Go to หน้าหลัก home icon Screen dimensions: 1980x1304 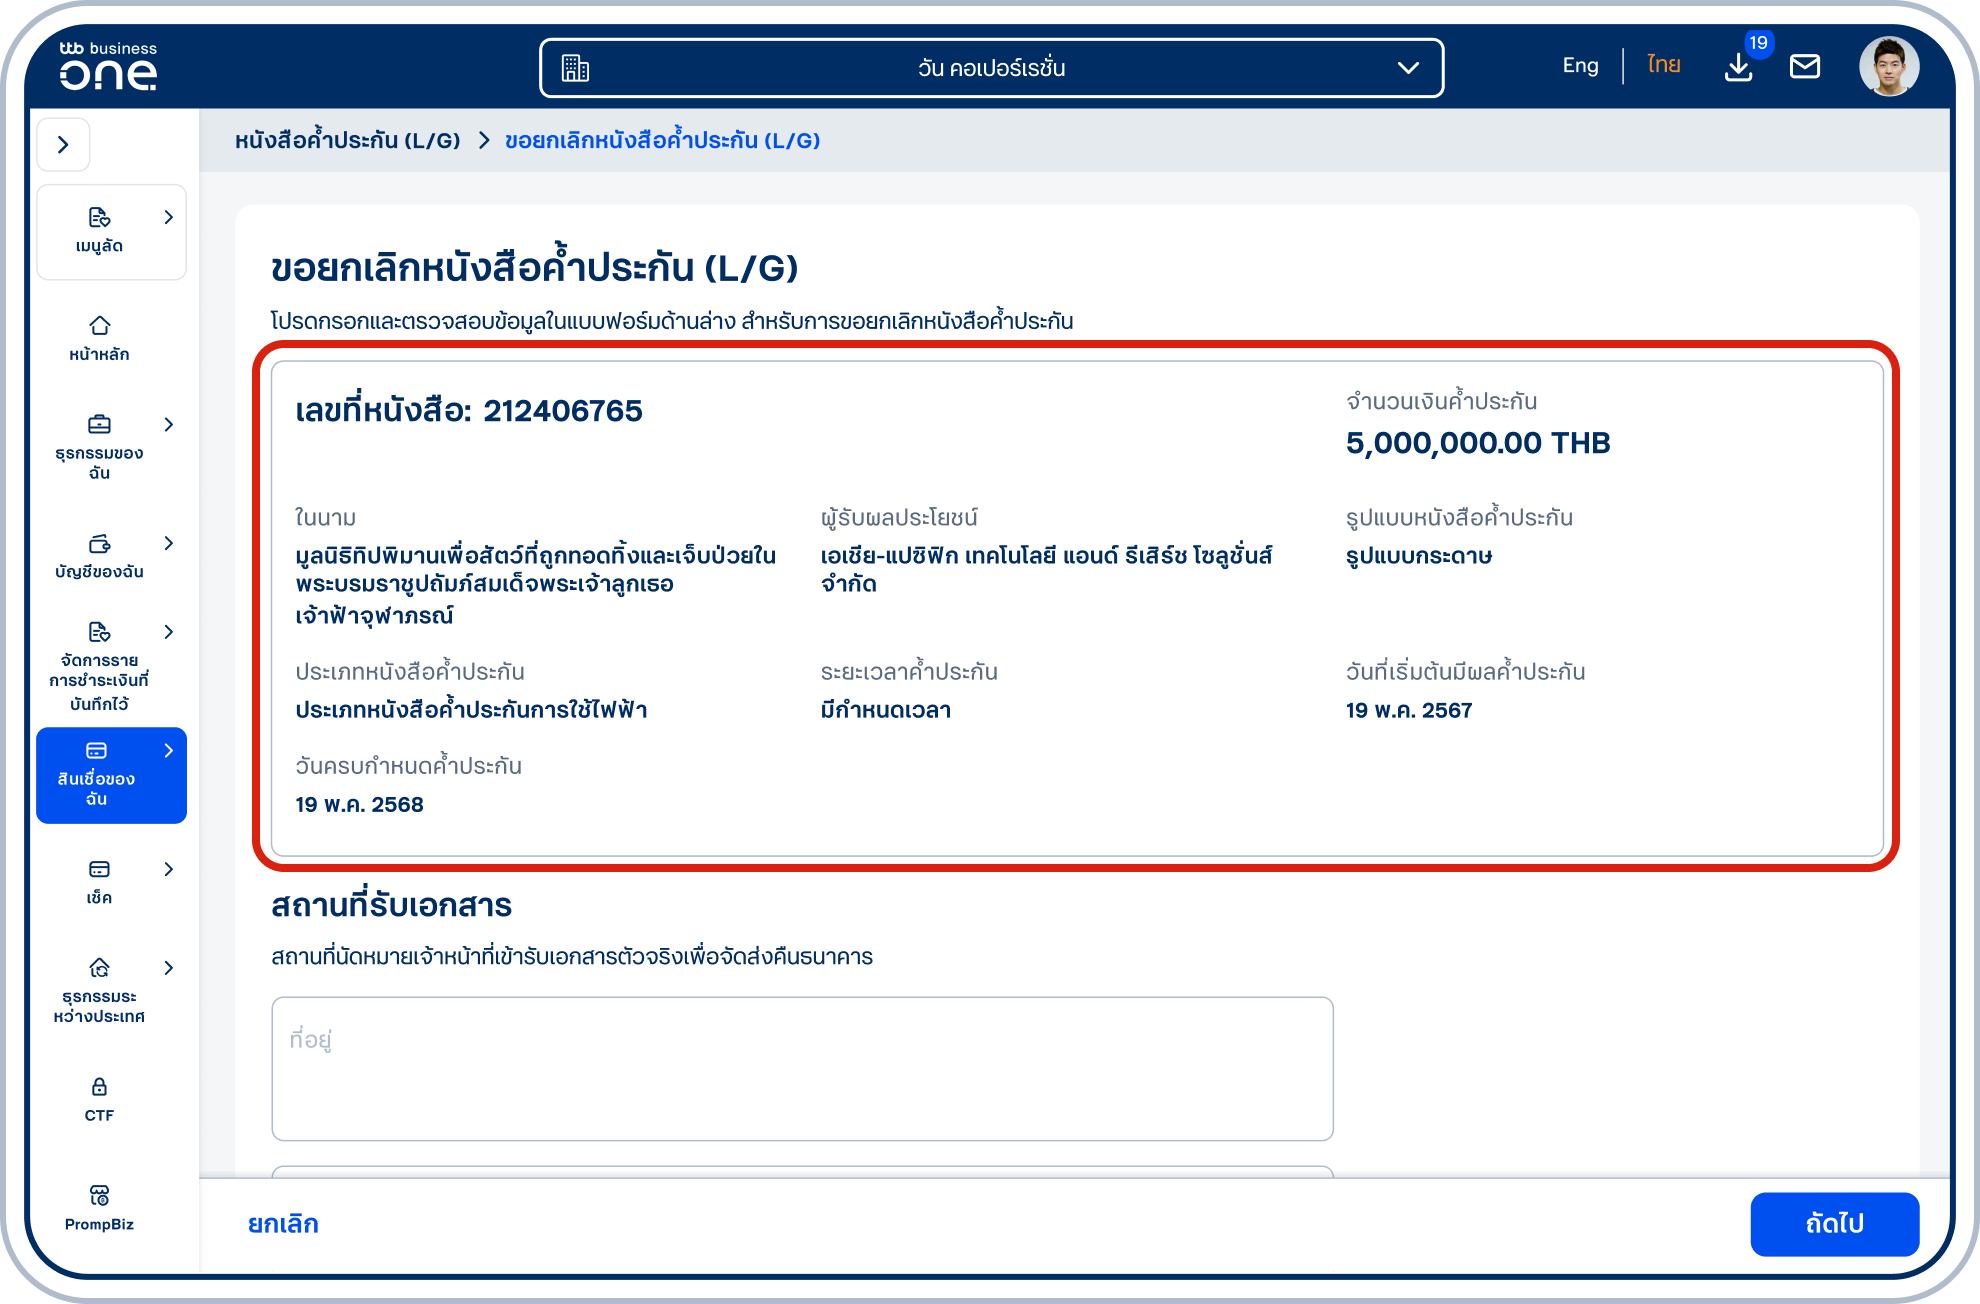click(99, 326)
